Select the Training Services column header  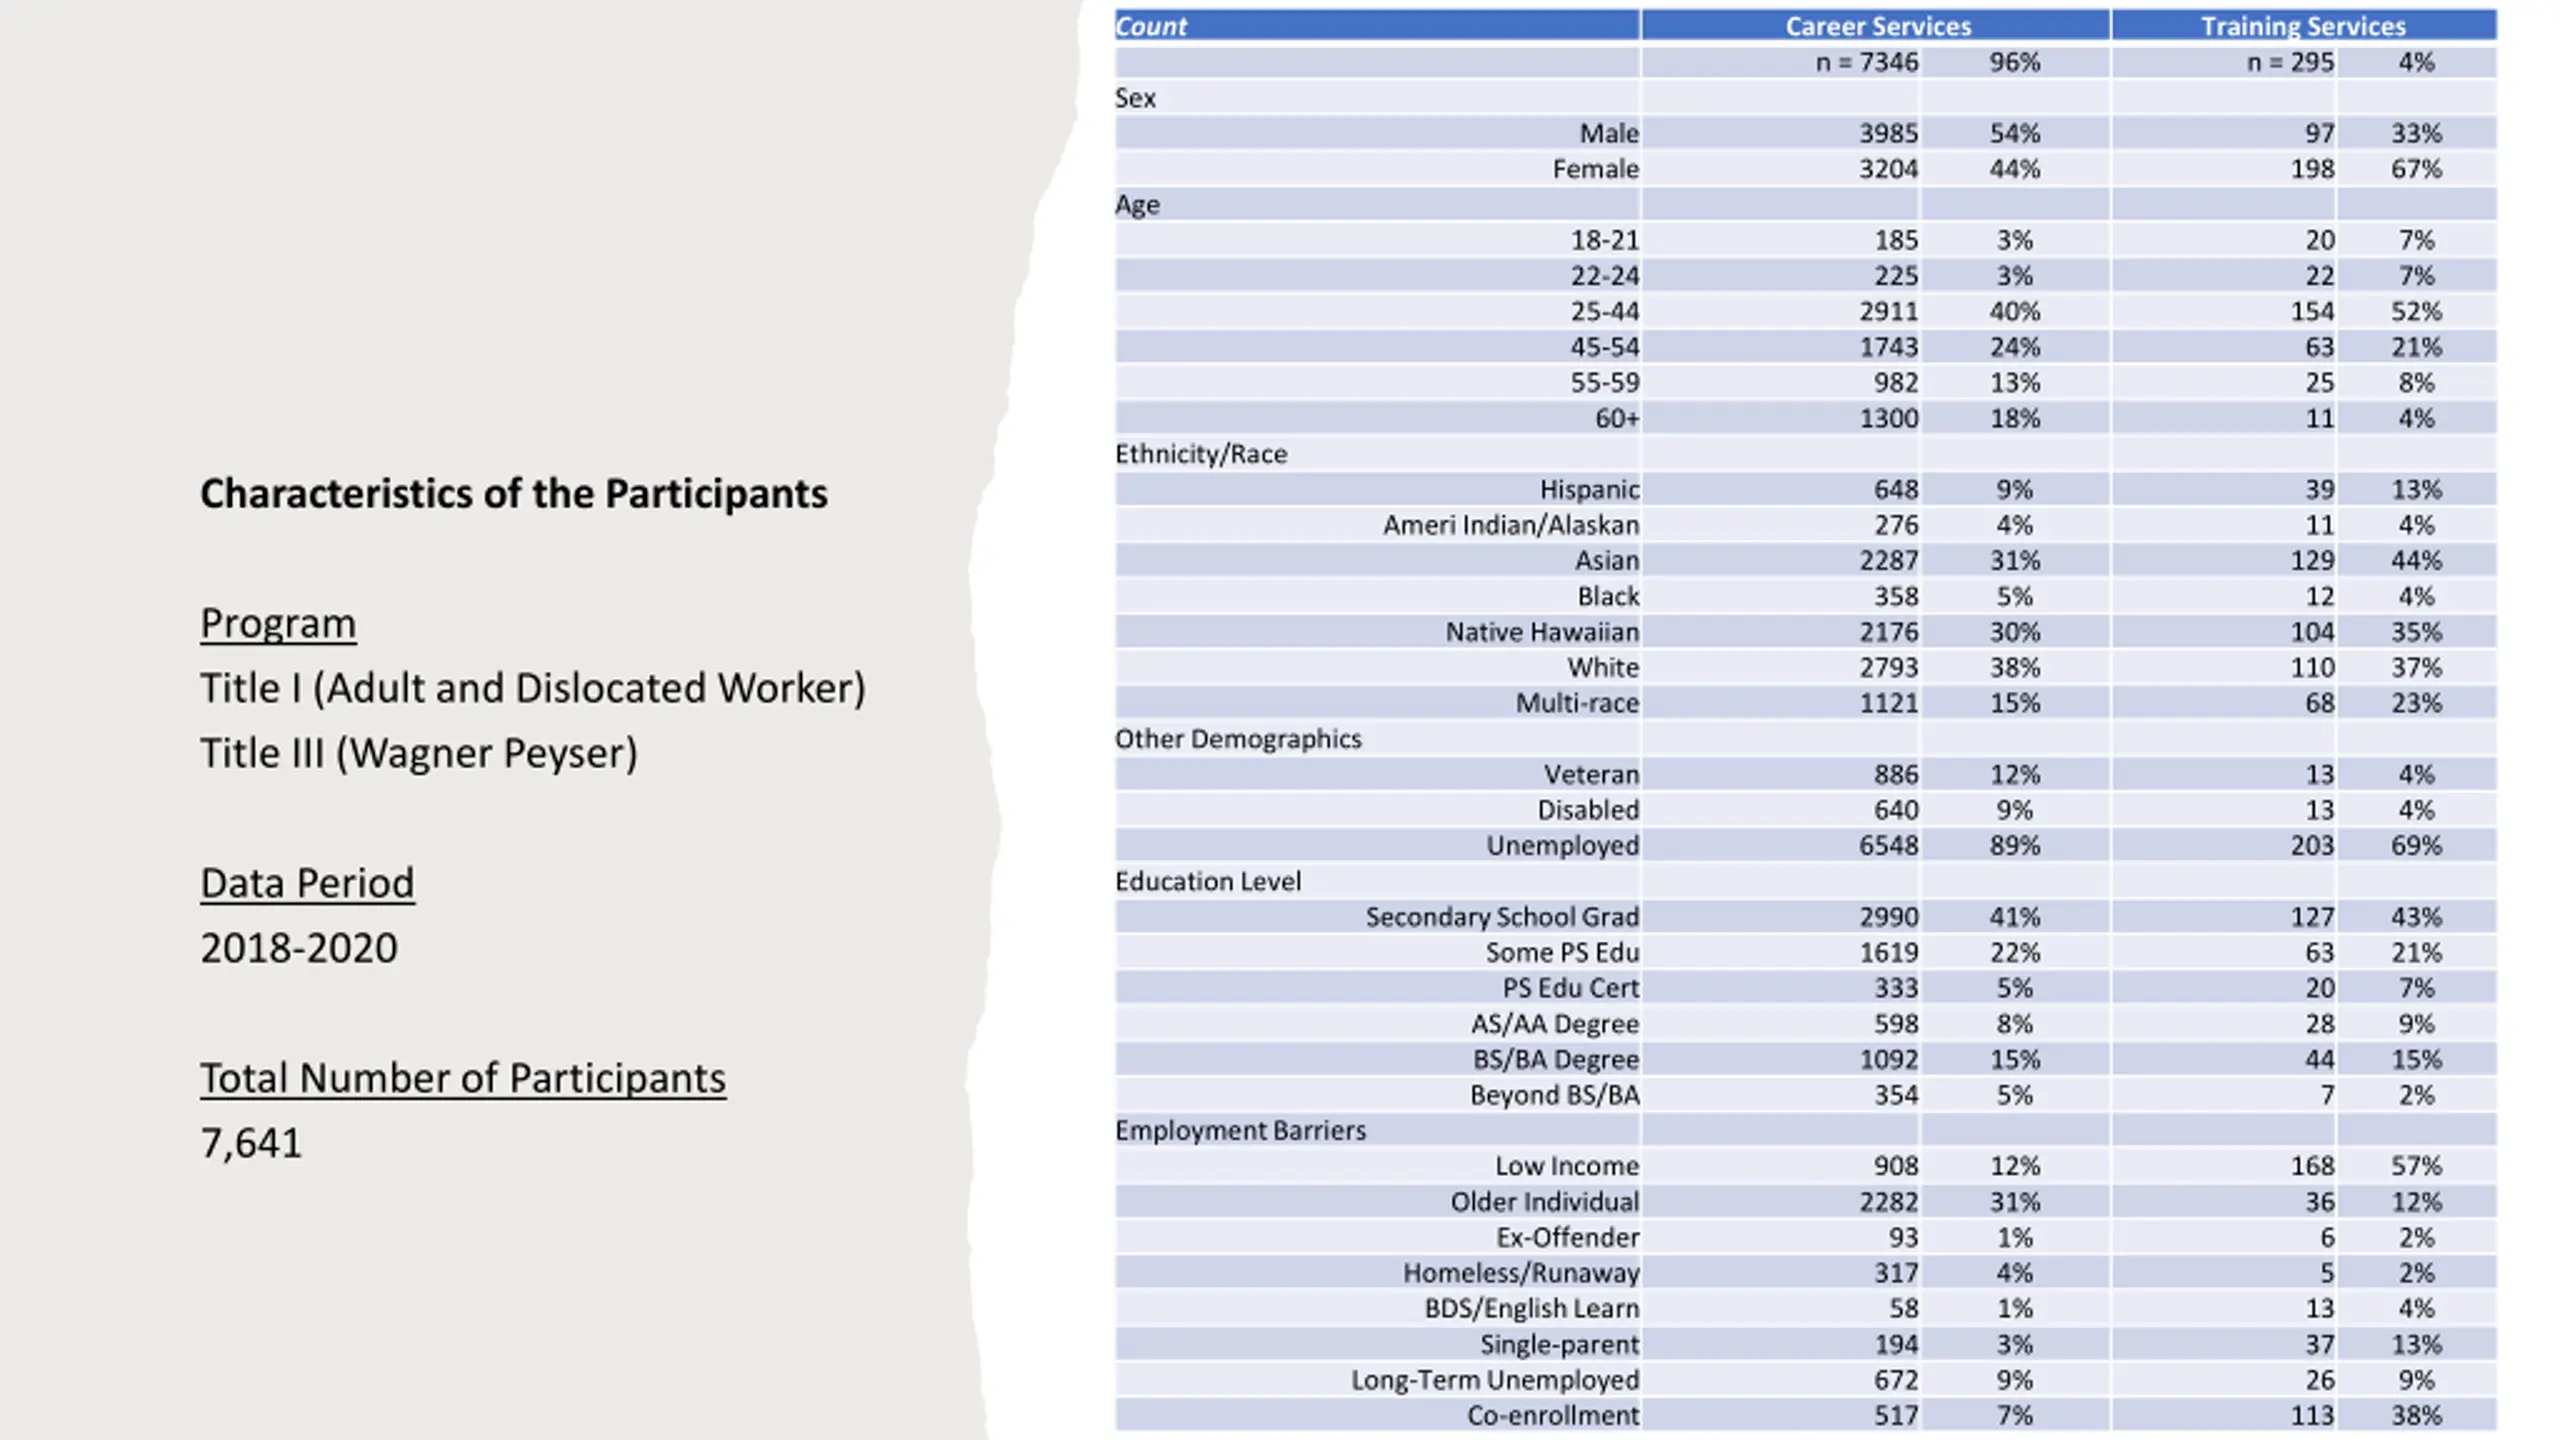point(2303,26)
